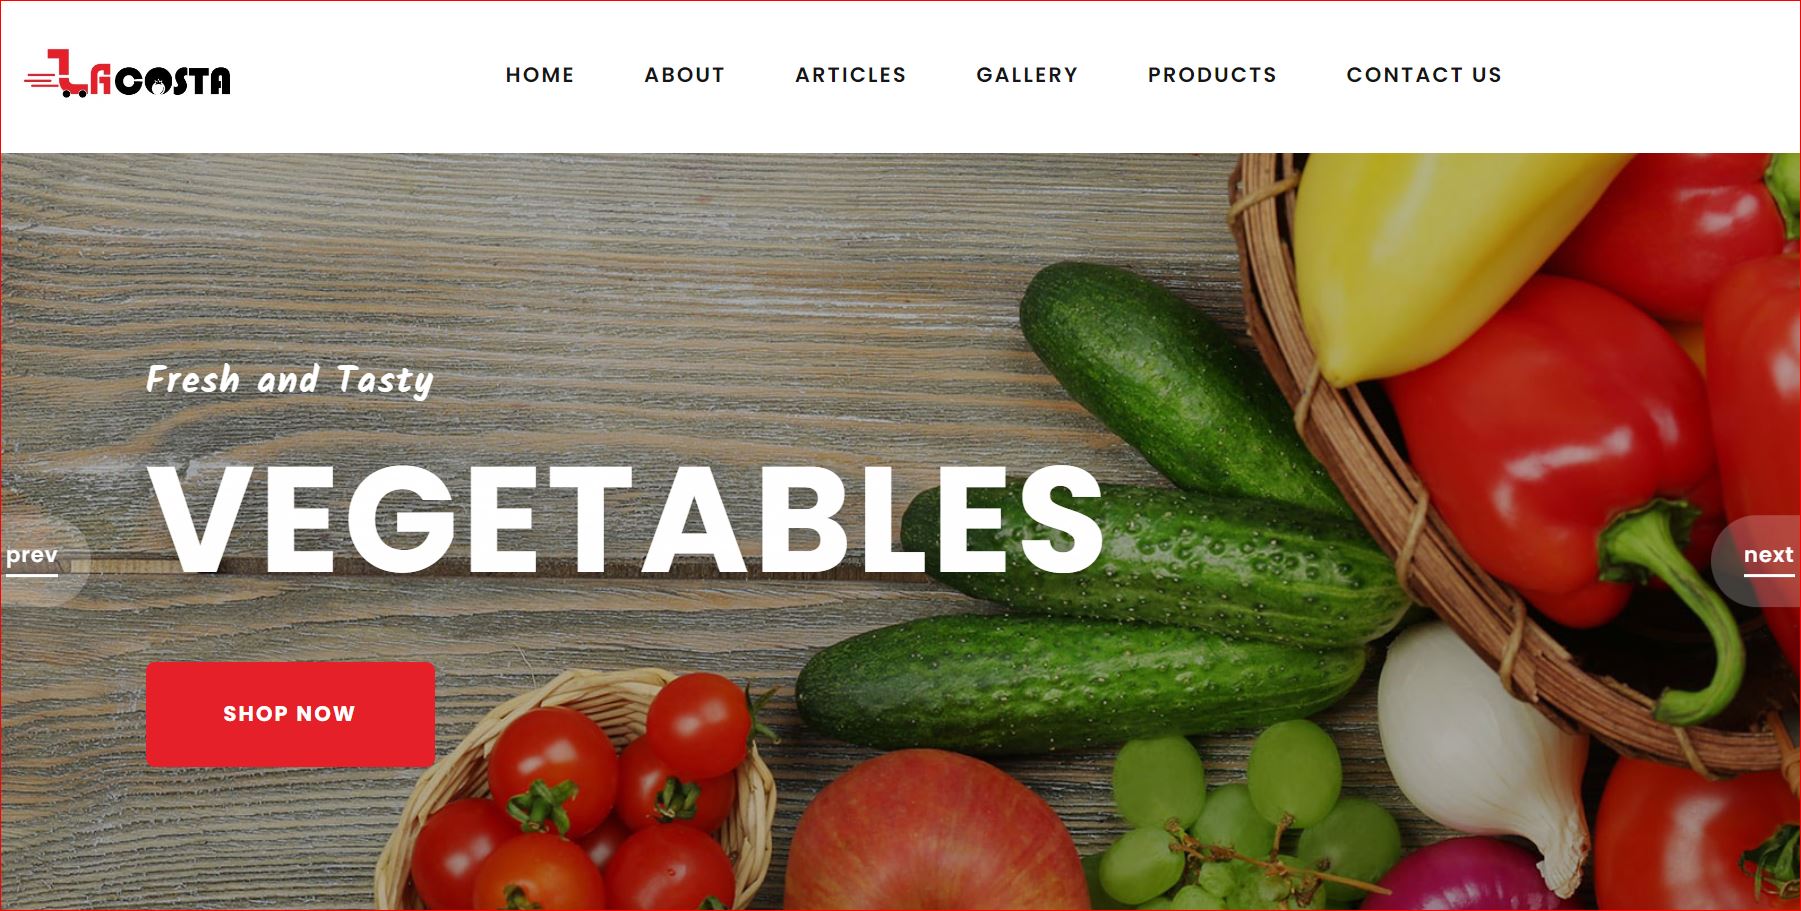Click the red shopping cart logo icon
The image size is (1801, 911).
click(x=56, y=74)
